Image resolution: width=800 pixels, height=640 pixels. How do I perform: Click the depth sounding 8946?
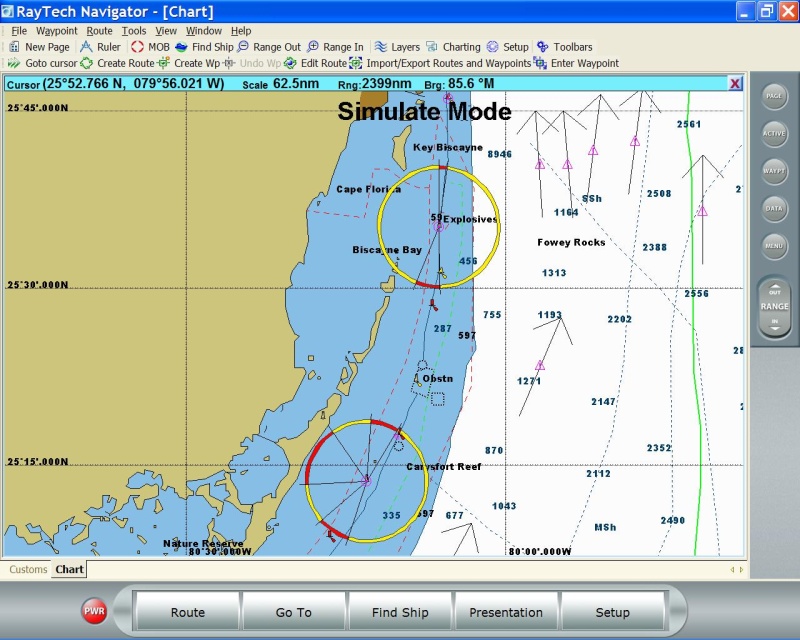point(499,154)
